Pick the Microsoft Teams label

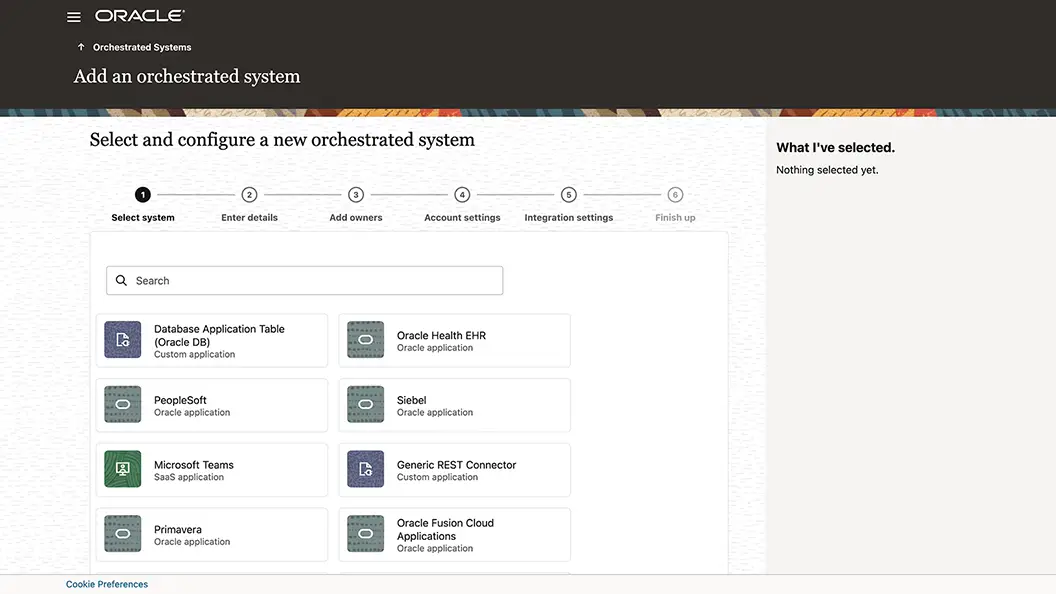[194, 465]
